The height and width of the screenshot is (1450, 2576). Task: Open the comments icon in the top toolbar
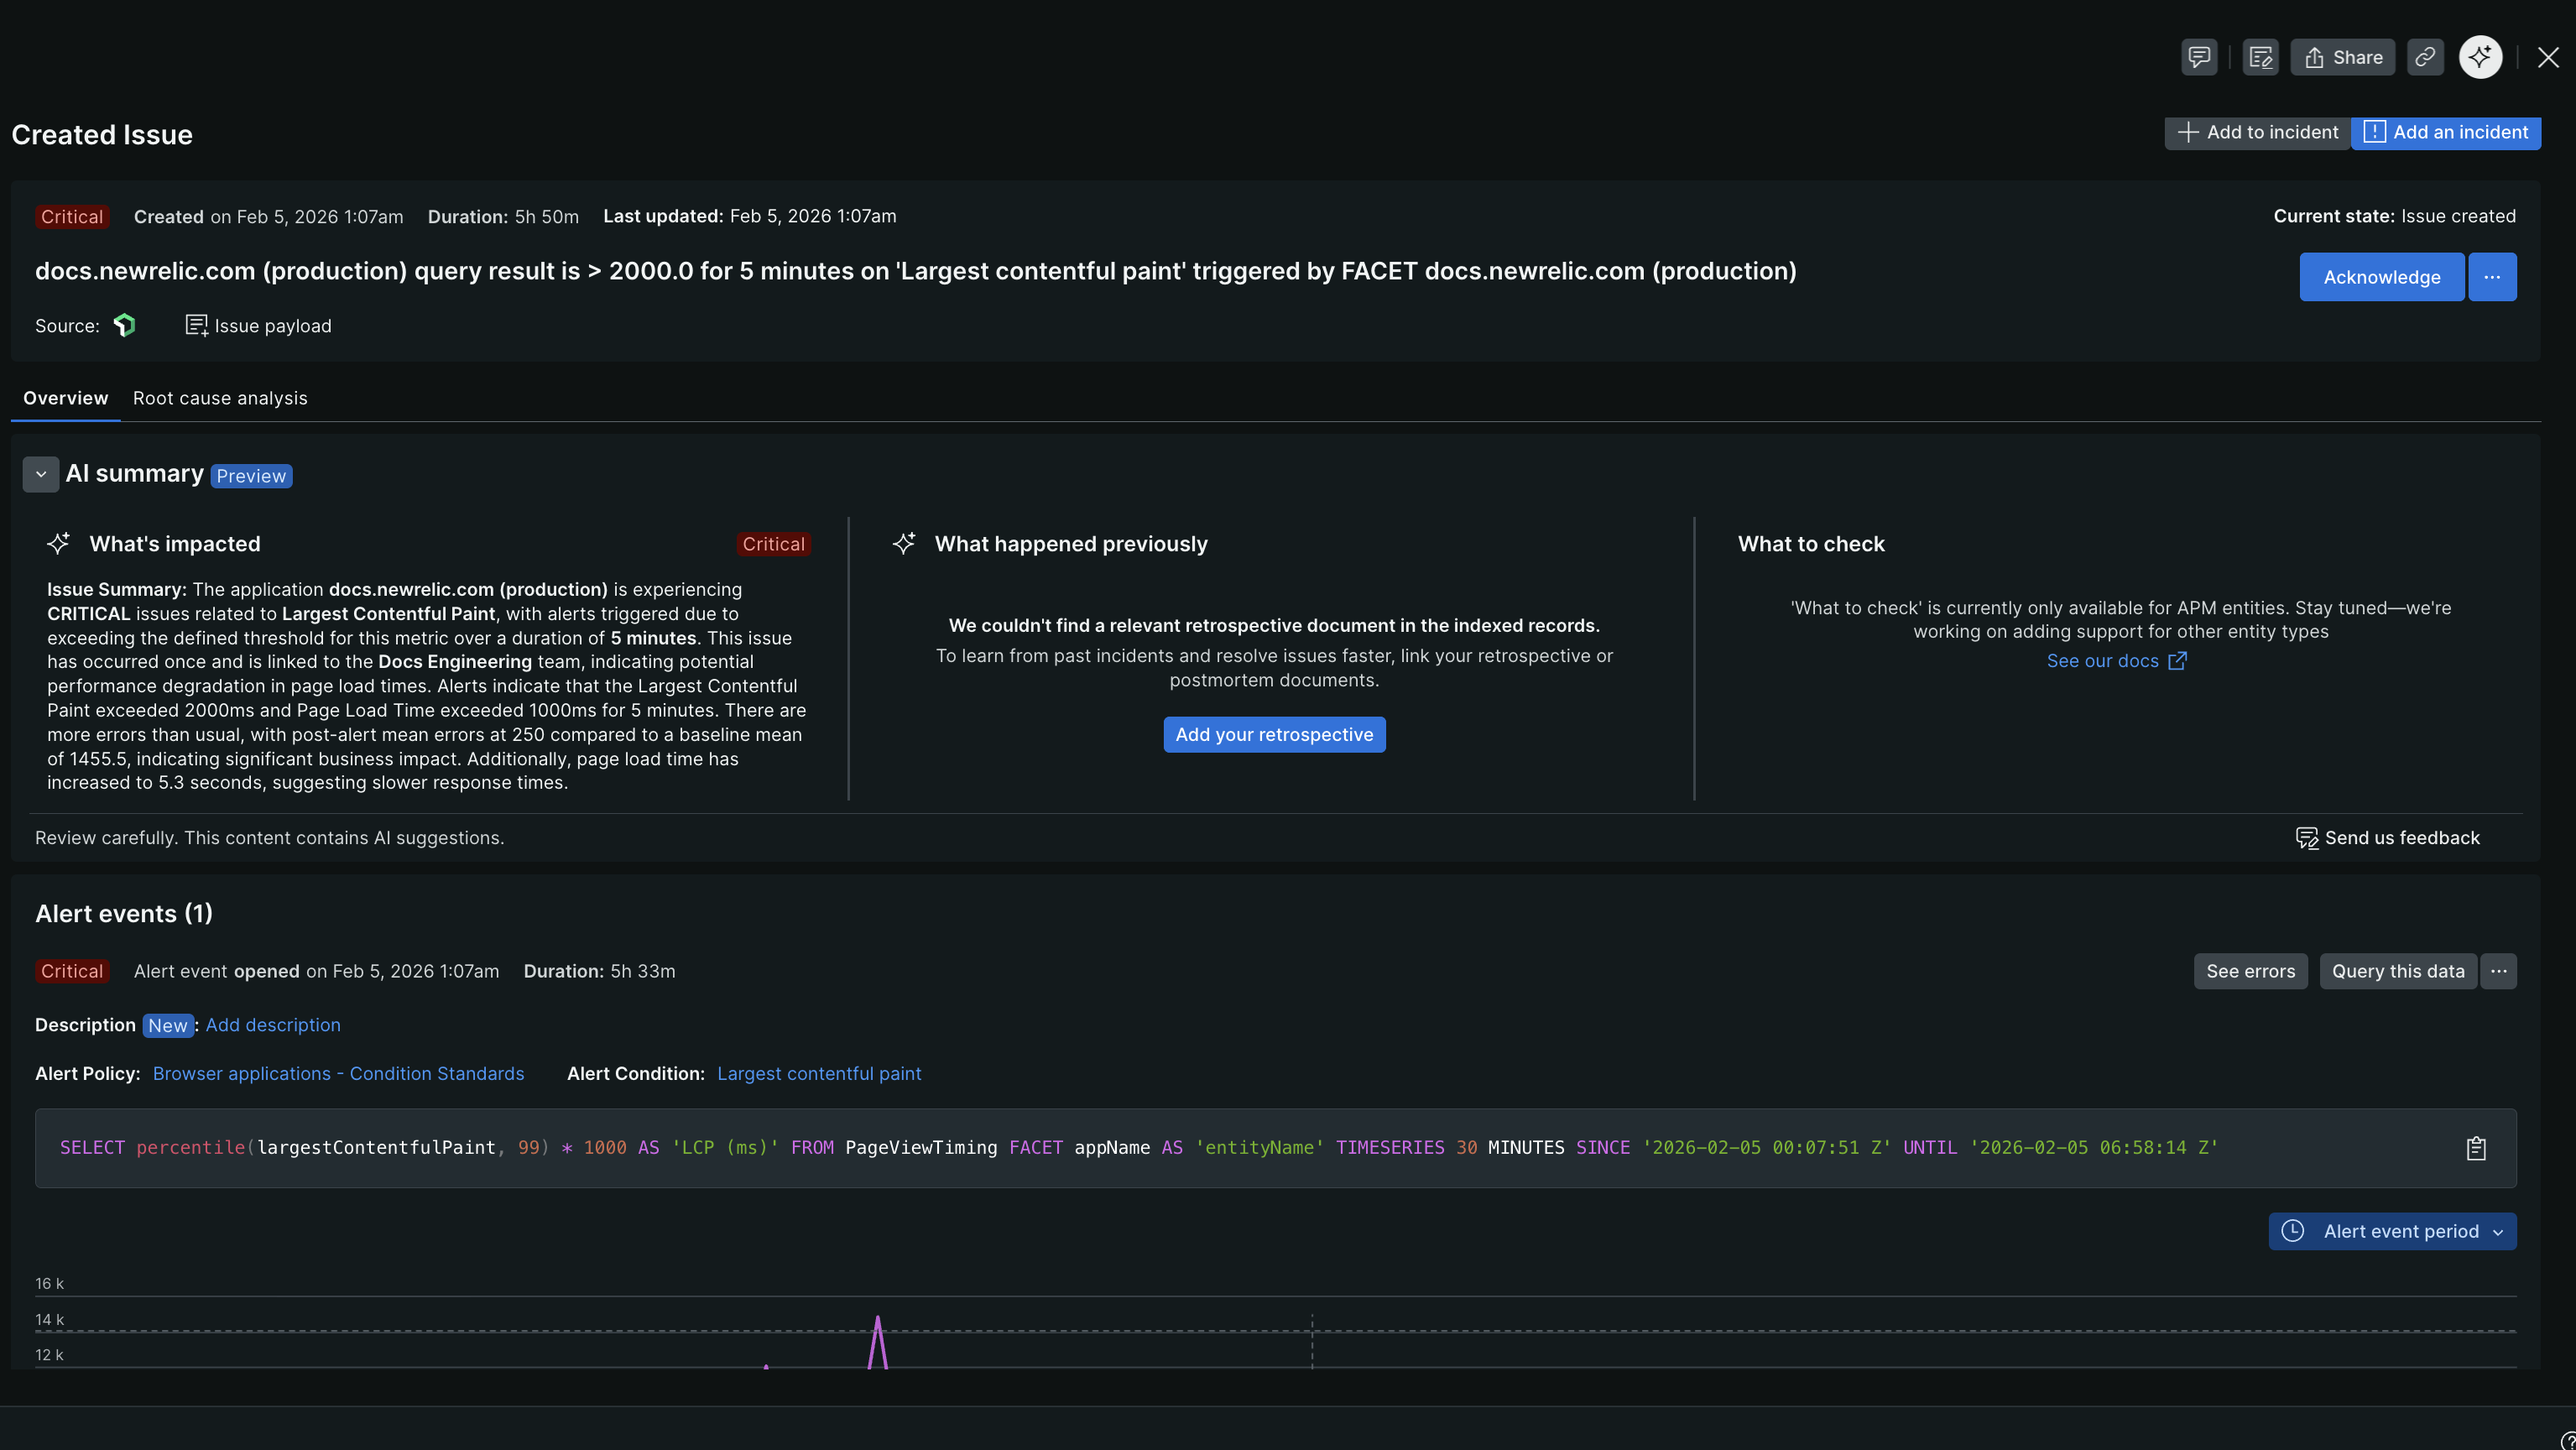tap(2198, 57)
